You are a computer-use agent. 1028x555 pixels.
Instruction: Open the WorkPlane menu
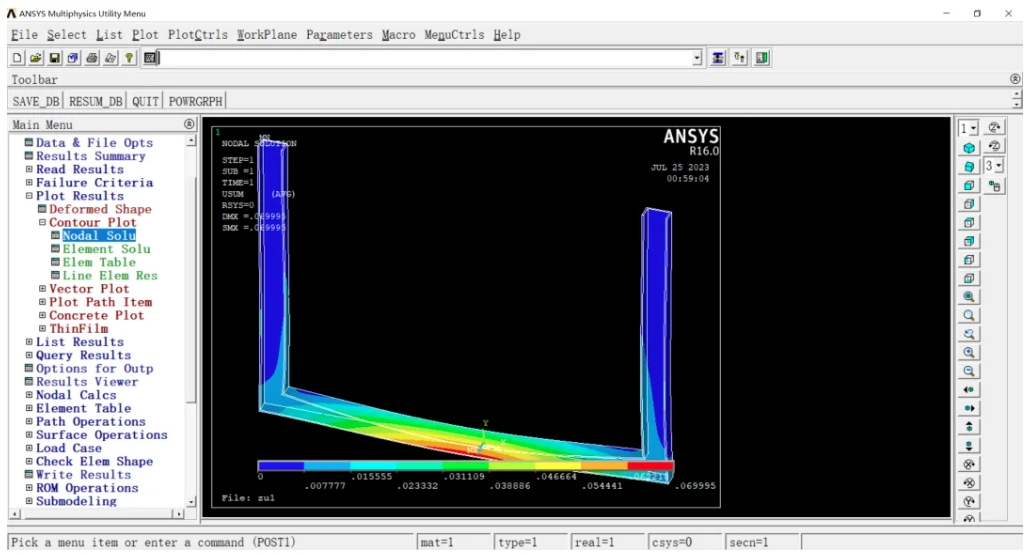click(x=267, y=35)
